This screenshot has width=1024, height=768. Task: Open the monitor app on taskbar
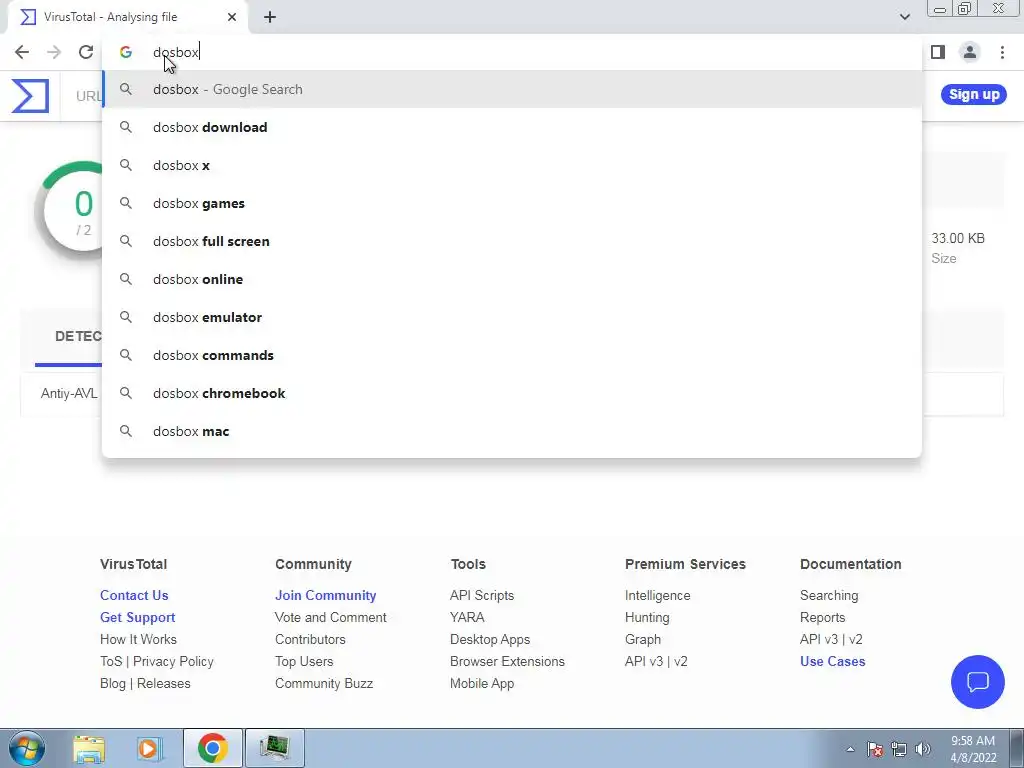pos(274,748)
